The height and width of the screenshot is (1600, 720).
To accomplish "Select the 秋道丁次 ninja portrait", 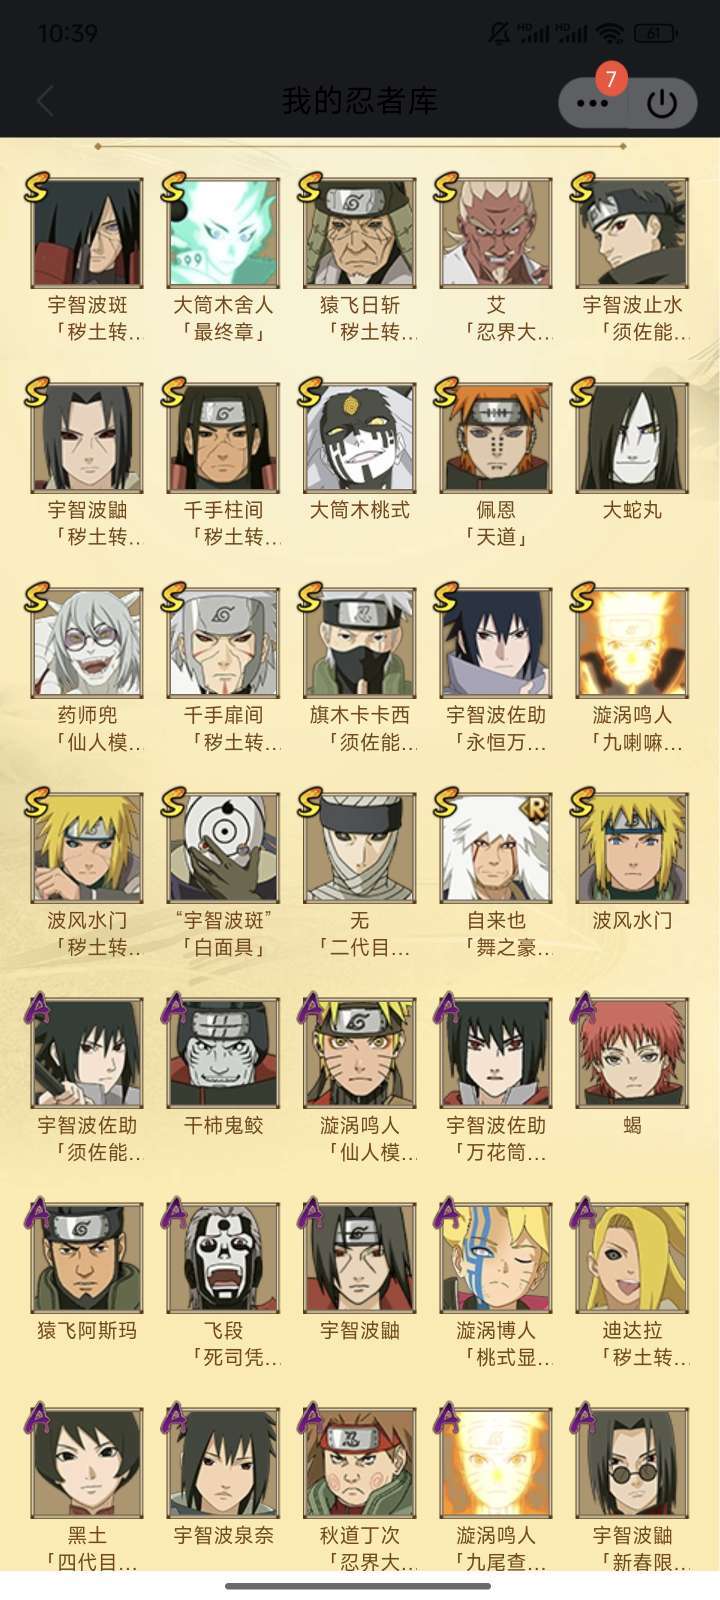I will tap(359, 1463).
